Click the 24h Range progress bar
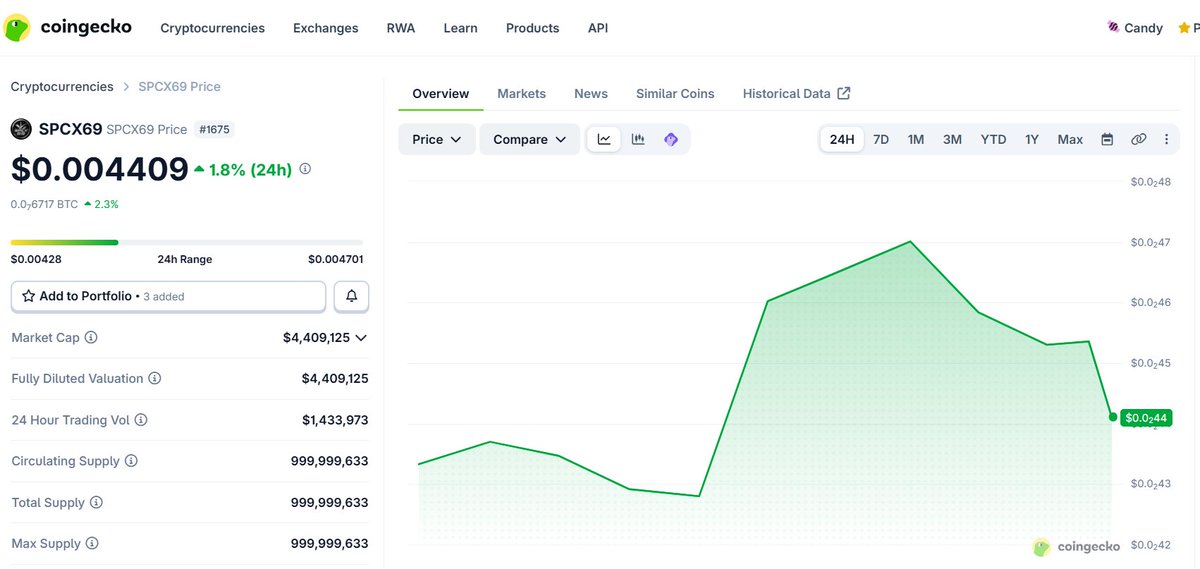Viewport: 1200px width, 569px height. pos(187,242)
